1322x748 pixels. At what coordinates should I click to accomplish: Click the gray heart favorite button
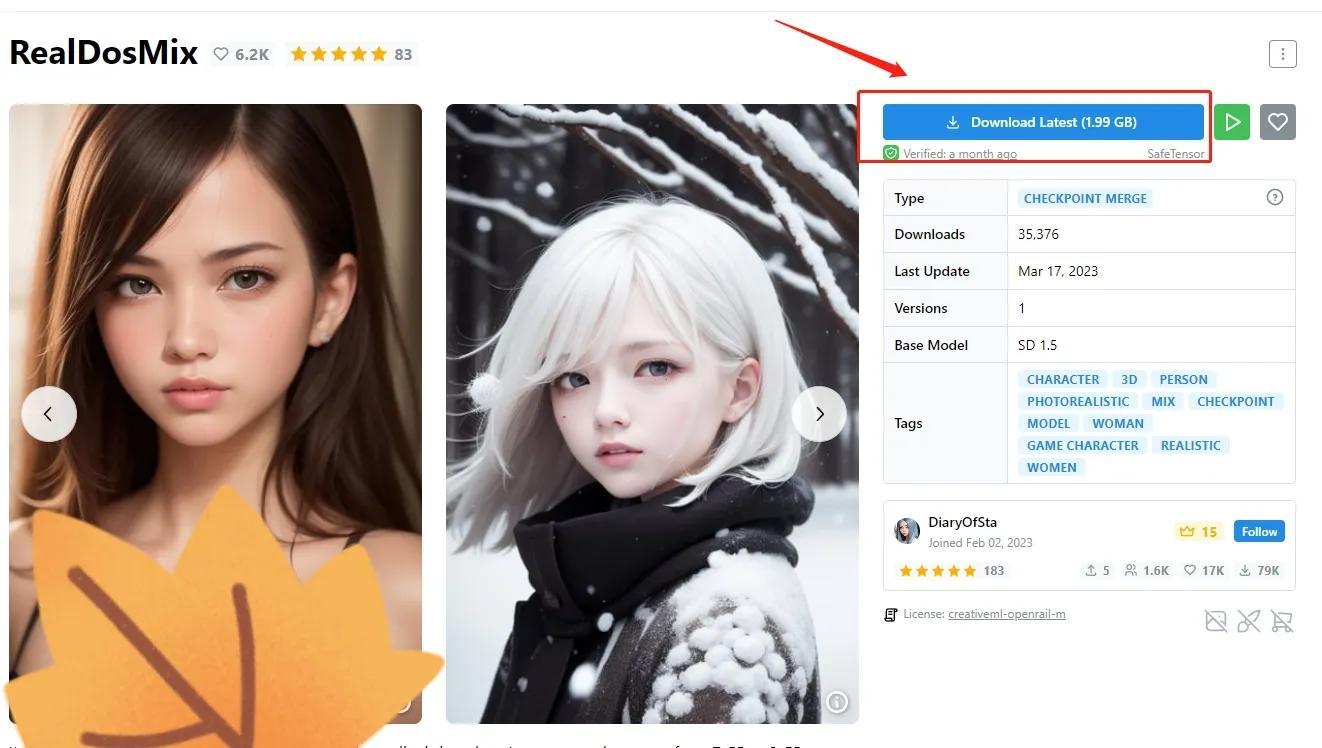tap(1277, 122)
